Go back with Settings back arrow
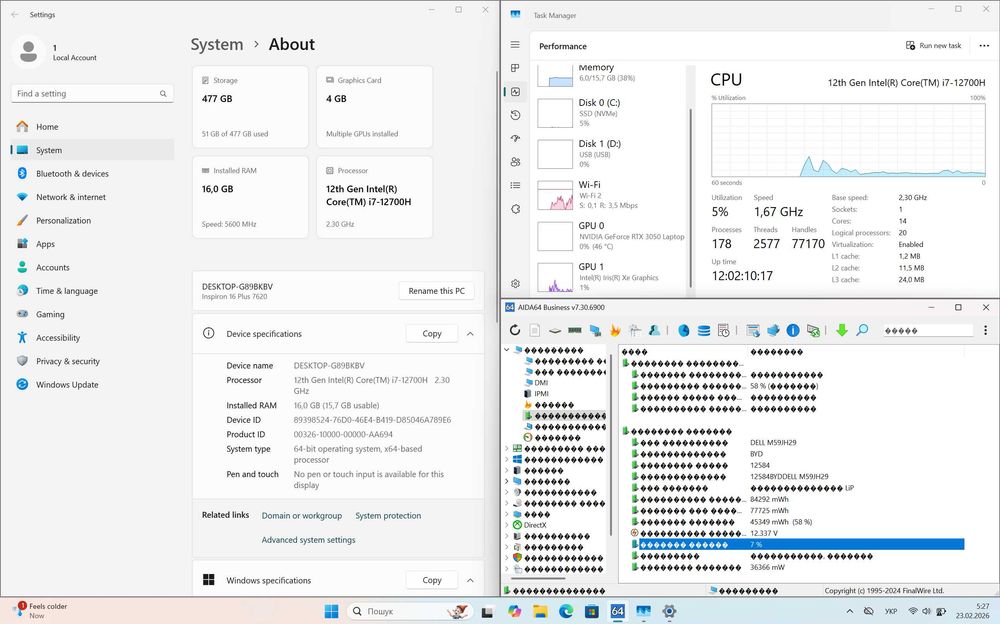The width and height of the screenshot is (1000, 624). (x=15, y=14)
